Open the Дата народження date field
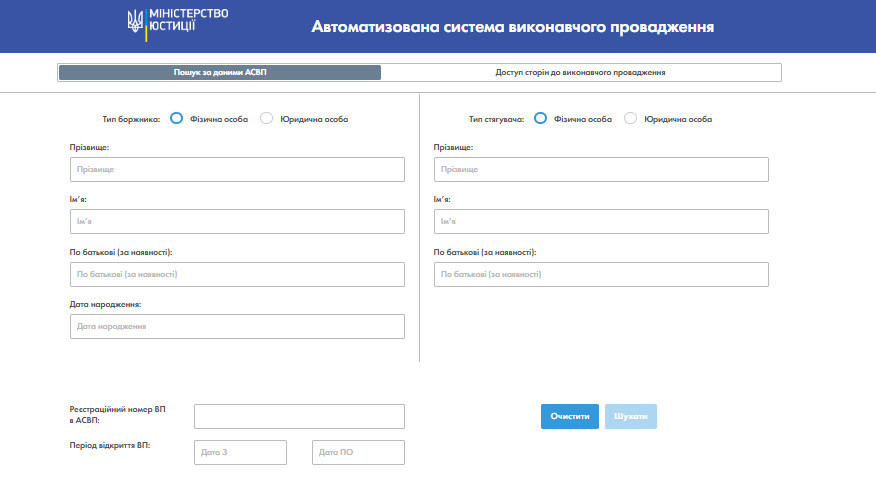 click(x=237, y=326)
